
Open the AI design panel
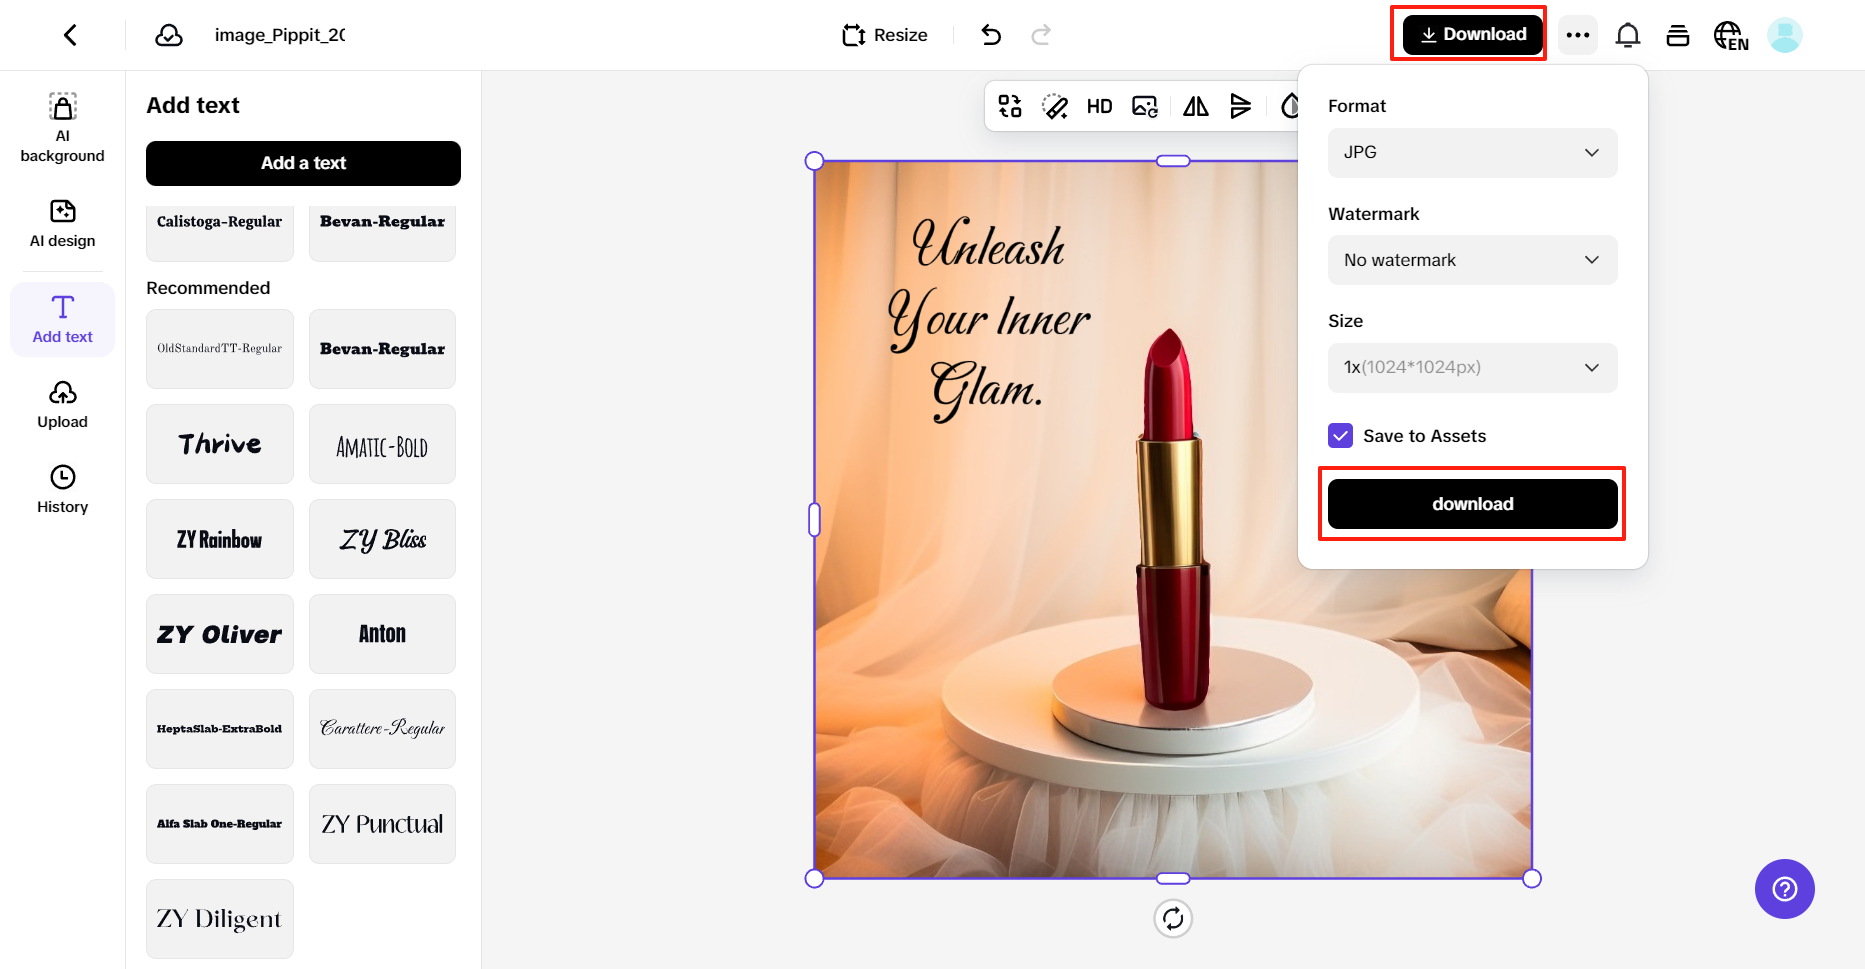click(x=62, y=222)
